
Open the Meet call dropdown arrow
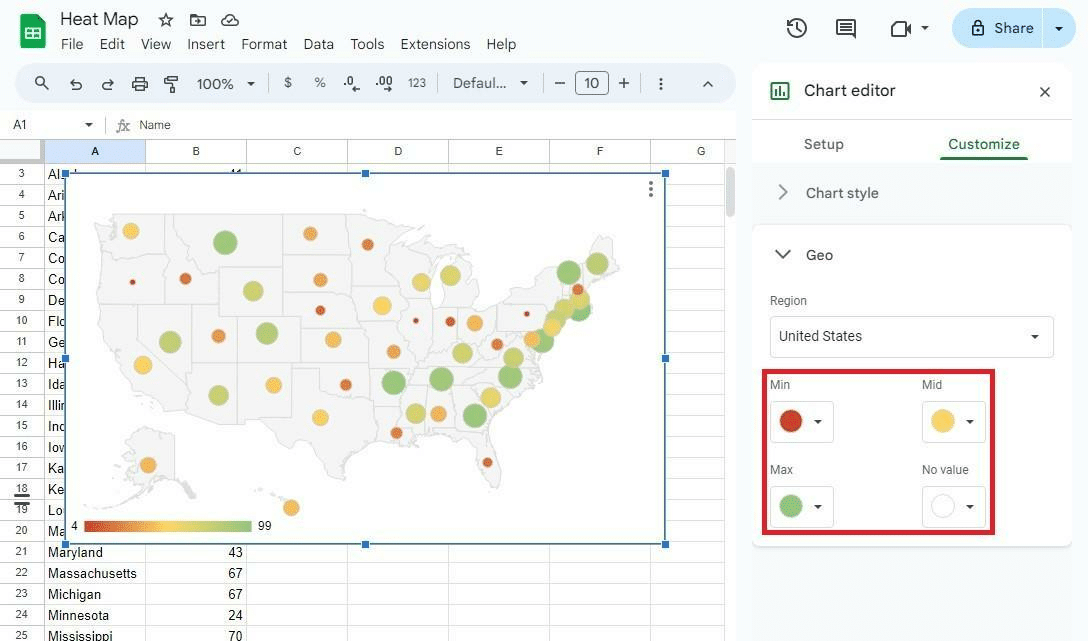pyautogui.click(x=925, y=28)
